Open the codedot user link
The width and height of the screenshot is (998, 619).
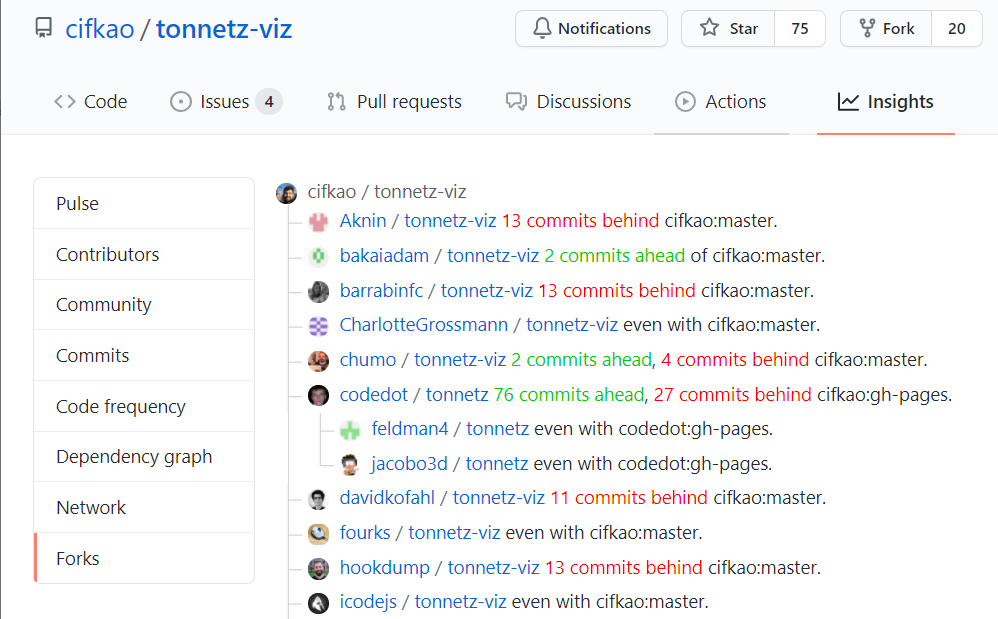[x=374, y=395]
